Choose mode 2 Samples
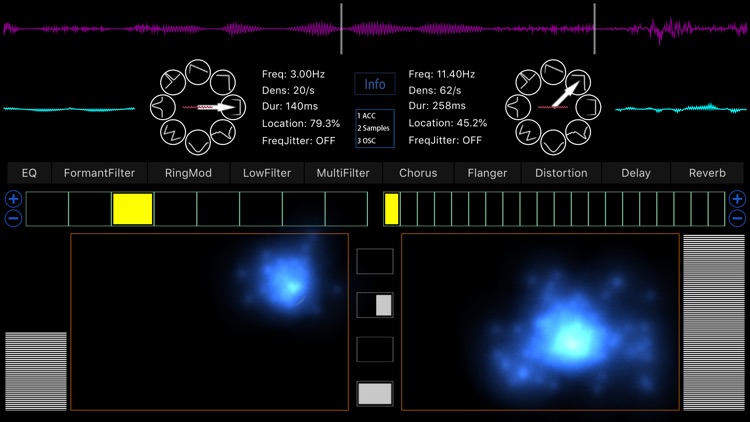This screenshot has height=422, width=750. tap(374, 128)
